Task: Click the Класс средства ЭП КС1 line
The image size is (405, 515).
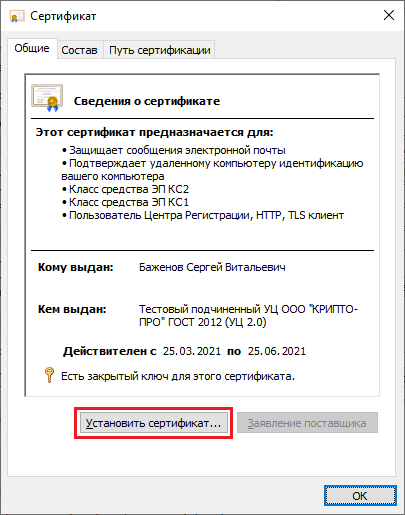Action: [x=126, y=202]
